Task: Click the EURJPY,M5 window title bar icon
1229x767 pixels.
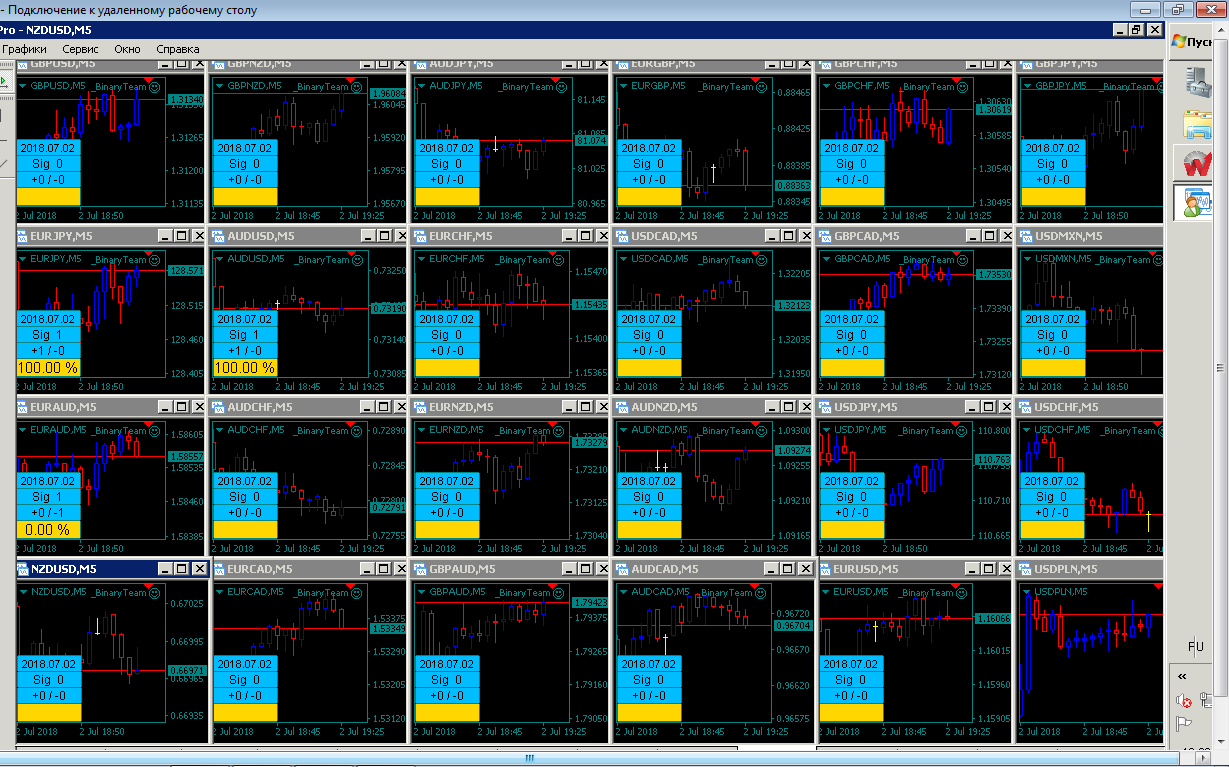Action: tap(22, 236)
